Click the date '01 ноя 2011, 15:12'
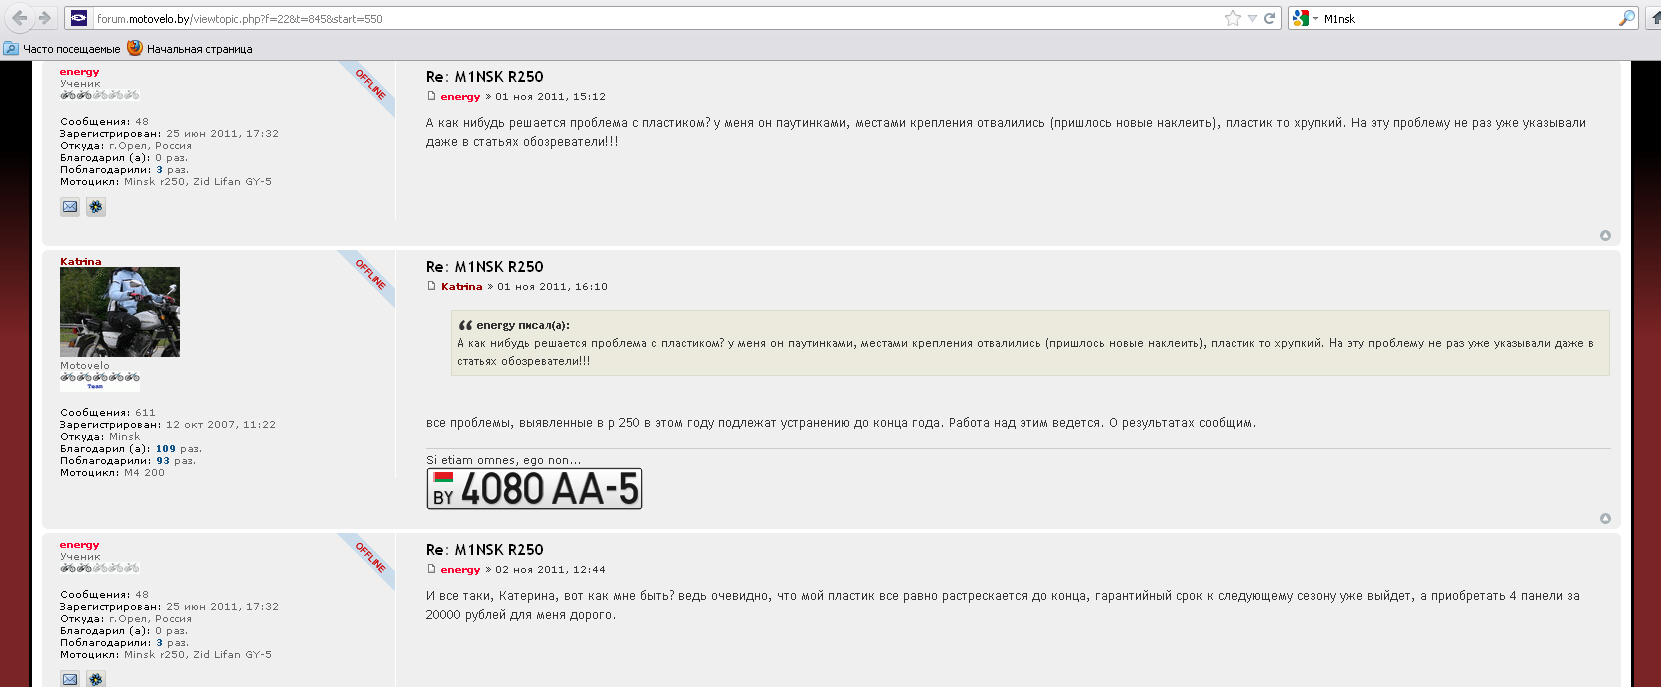 [x=550, y=97]
